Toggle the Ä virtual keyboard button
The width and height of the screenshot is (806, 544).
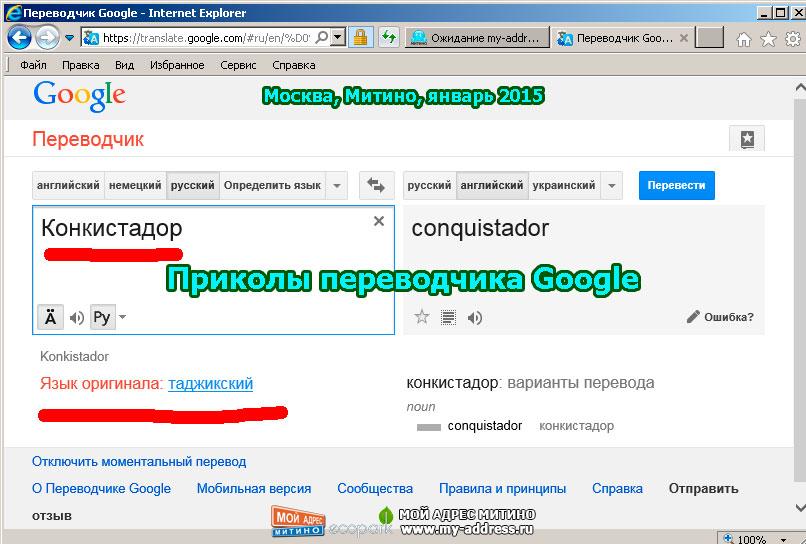[x=50, y=318]
